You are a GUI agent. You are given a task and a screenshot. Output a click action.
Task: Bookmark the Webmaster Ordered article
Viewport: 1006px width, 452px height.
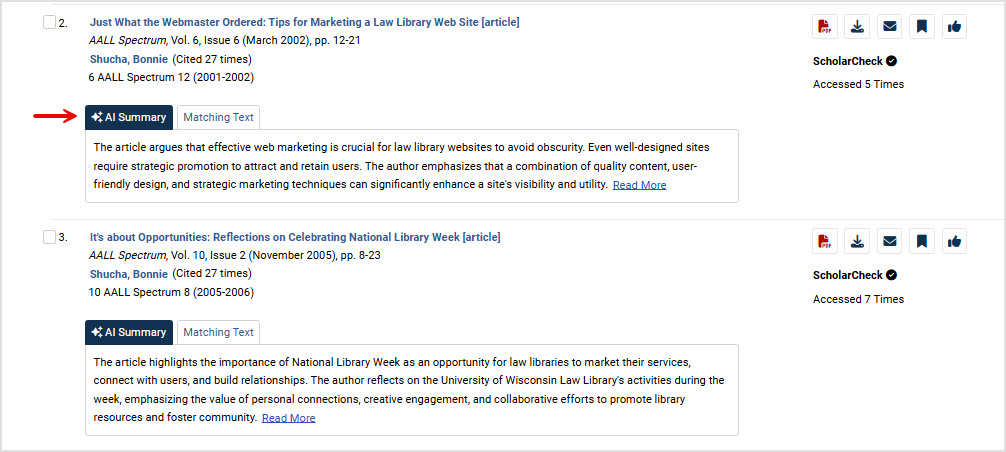pyautogui.click(x=922, y=27)
